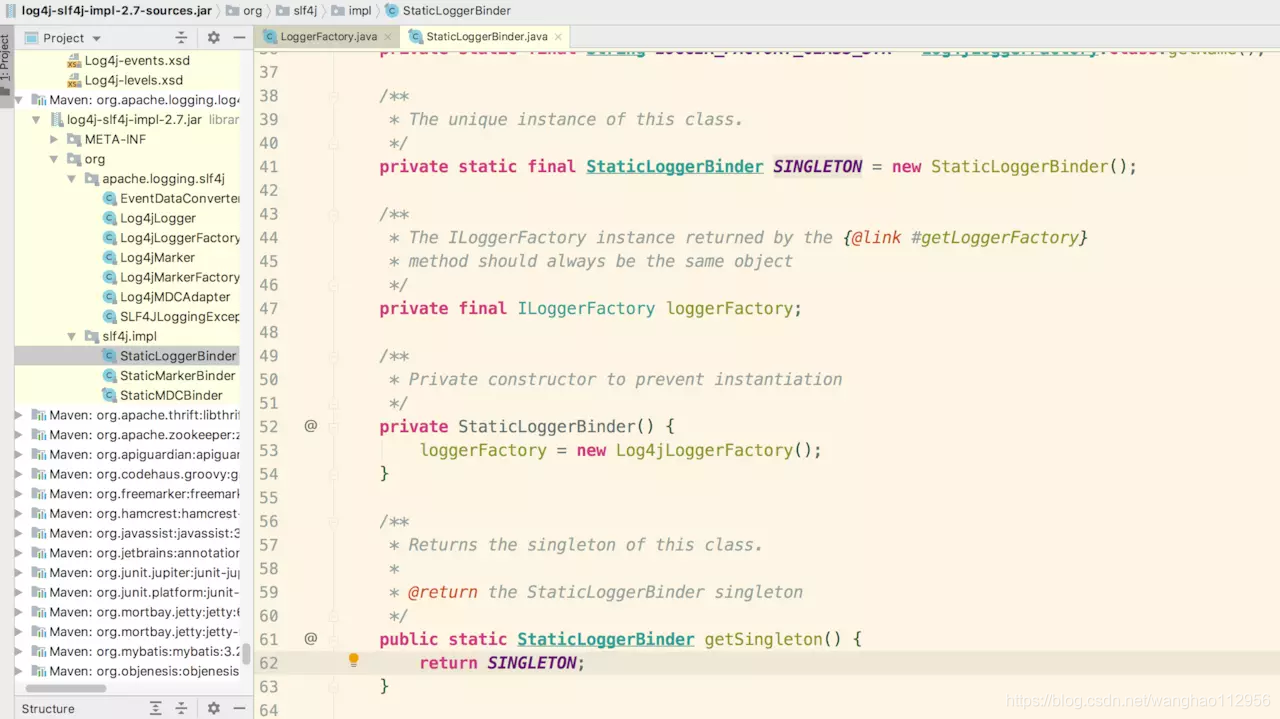
Task: Click the Project tree horizontal scrollbar
Action: (x=66, y=689)
